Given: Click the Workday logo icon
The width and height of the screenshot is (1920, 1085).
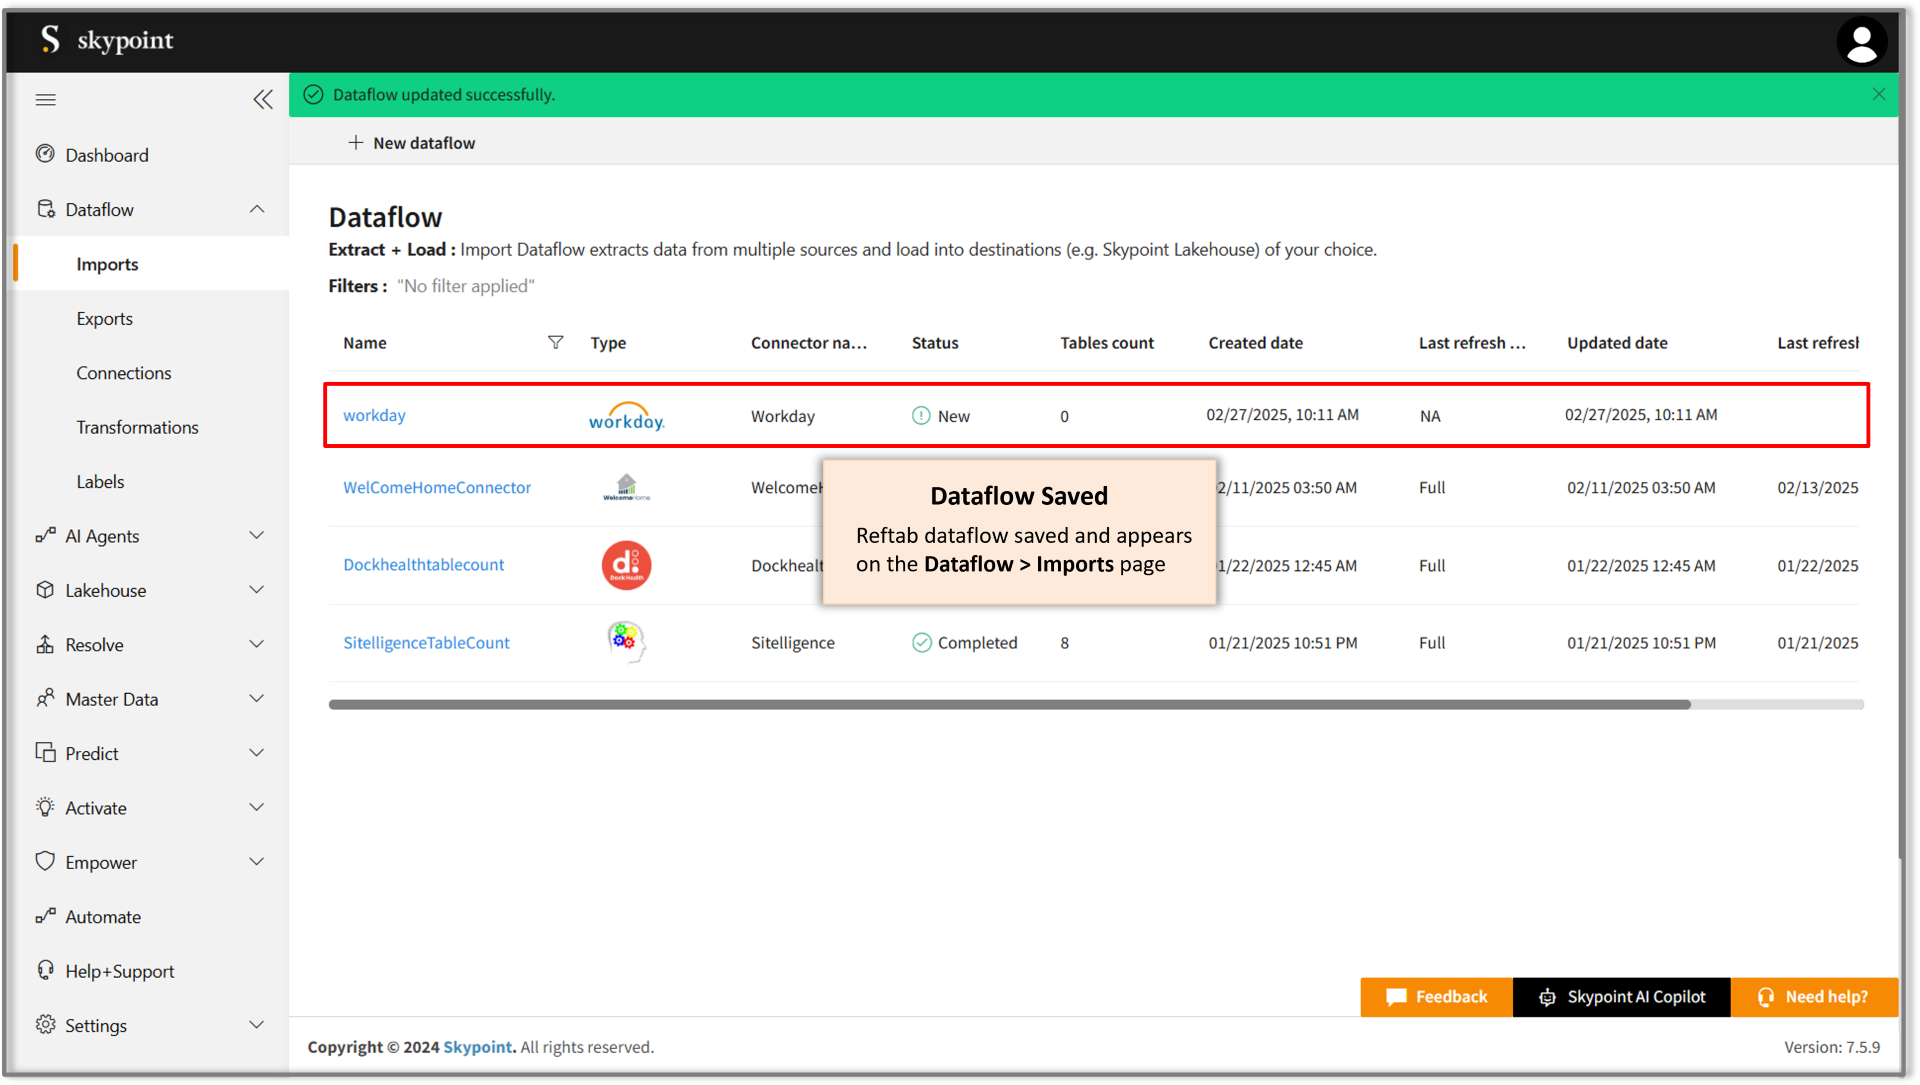Looking at the screenshot, I should (x=626, y=416).
